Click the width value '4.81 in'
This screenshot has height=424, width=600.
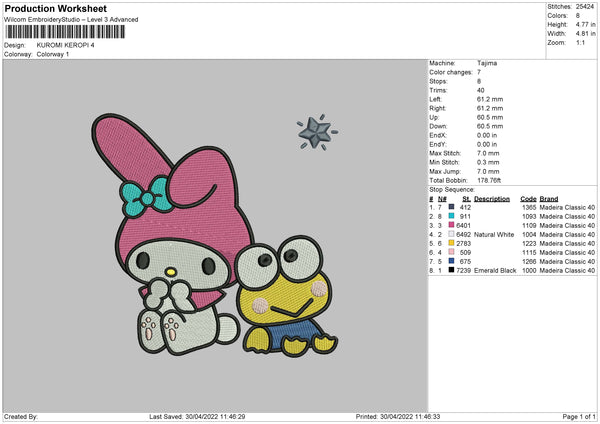pos(585,34)
